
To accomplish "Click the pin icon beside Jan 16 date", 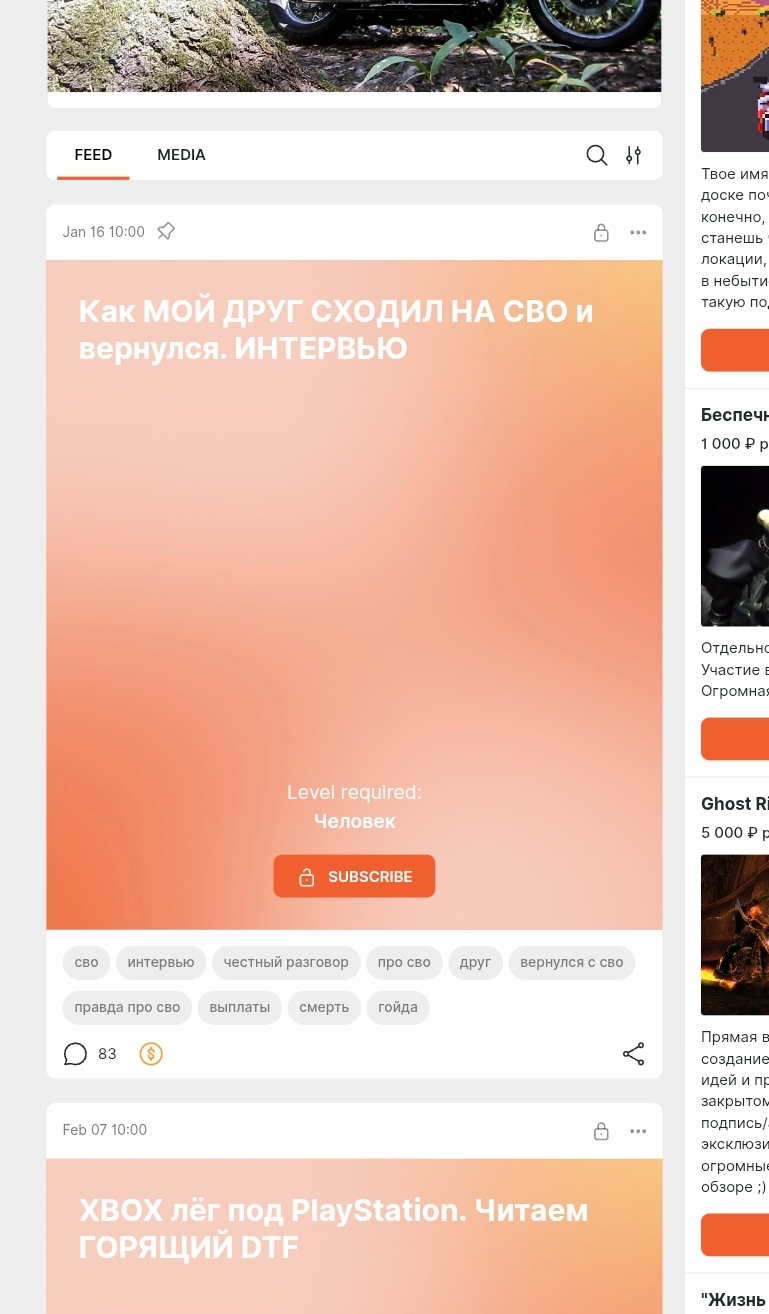I will pos(166,231).
